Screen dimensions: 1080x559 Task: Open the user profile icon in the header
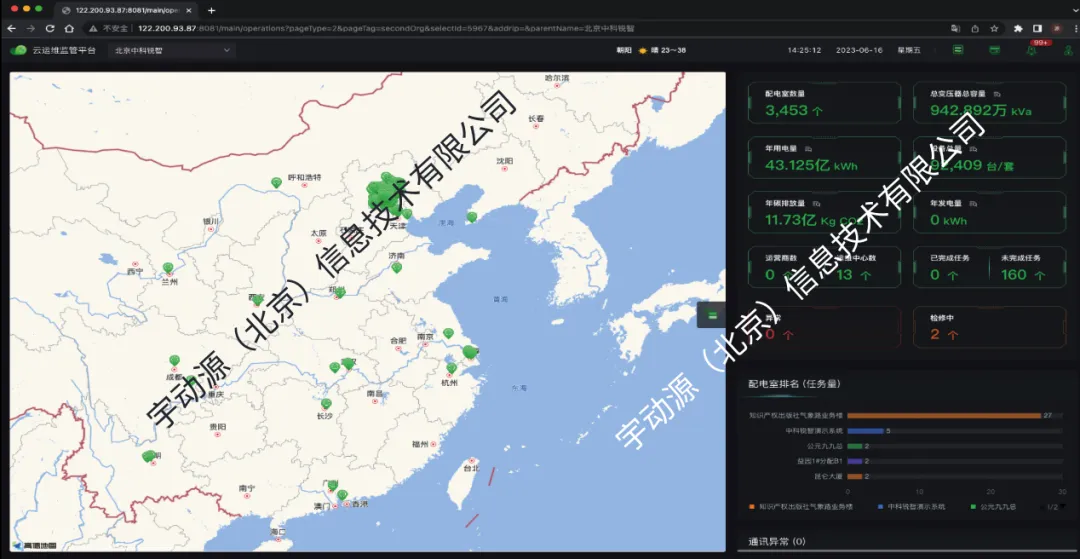(x=1066, y=49)
